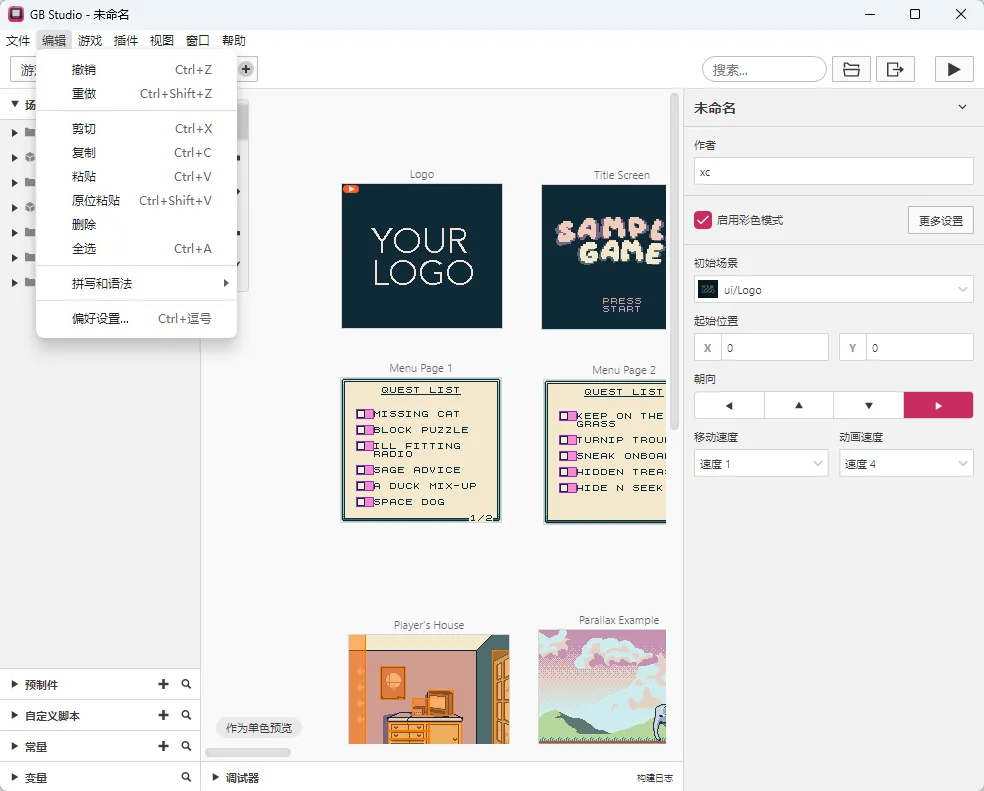Click the GB Studio app icon in title bar
Viewport: 984px width, 791px height.
(x=16, y=14)
